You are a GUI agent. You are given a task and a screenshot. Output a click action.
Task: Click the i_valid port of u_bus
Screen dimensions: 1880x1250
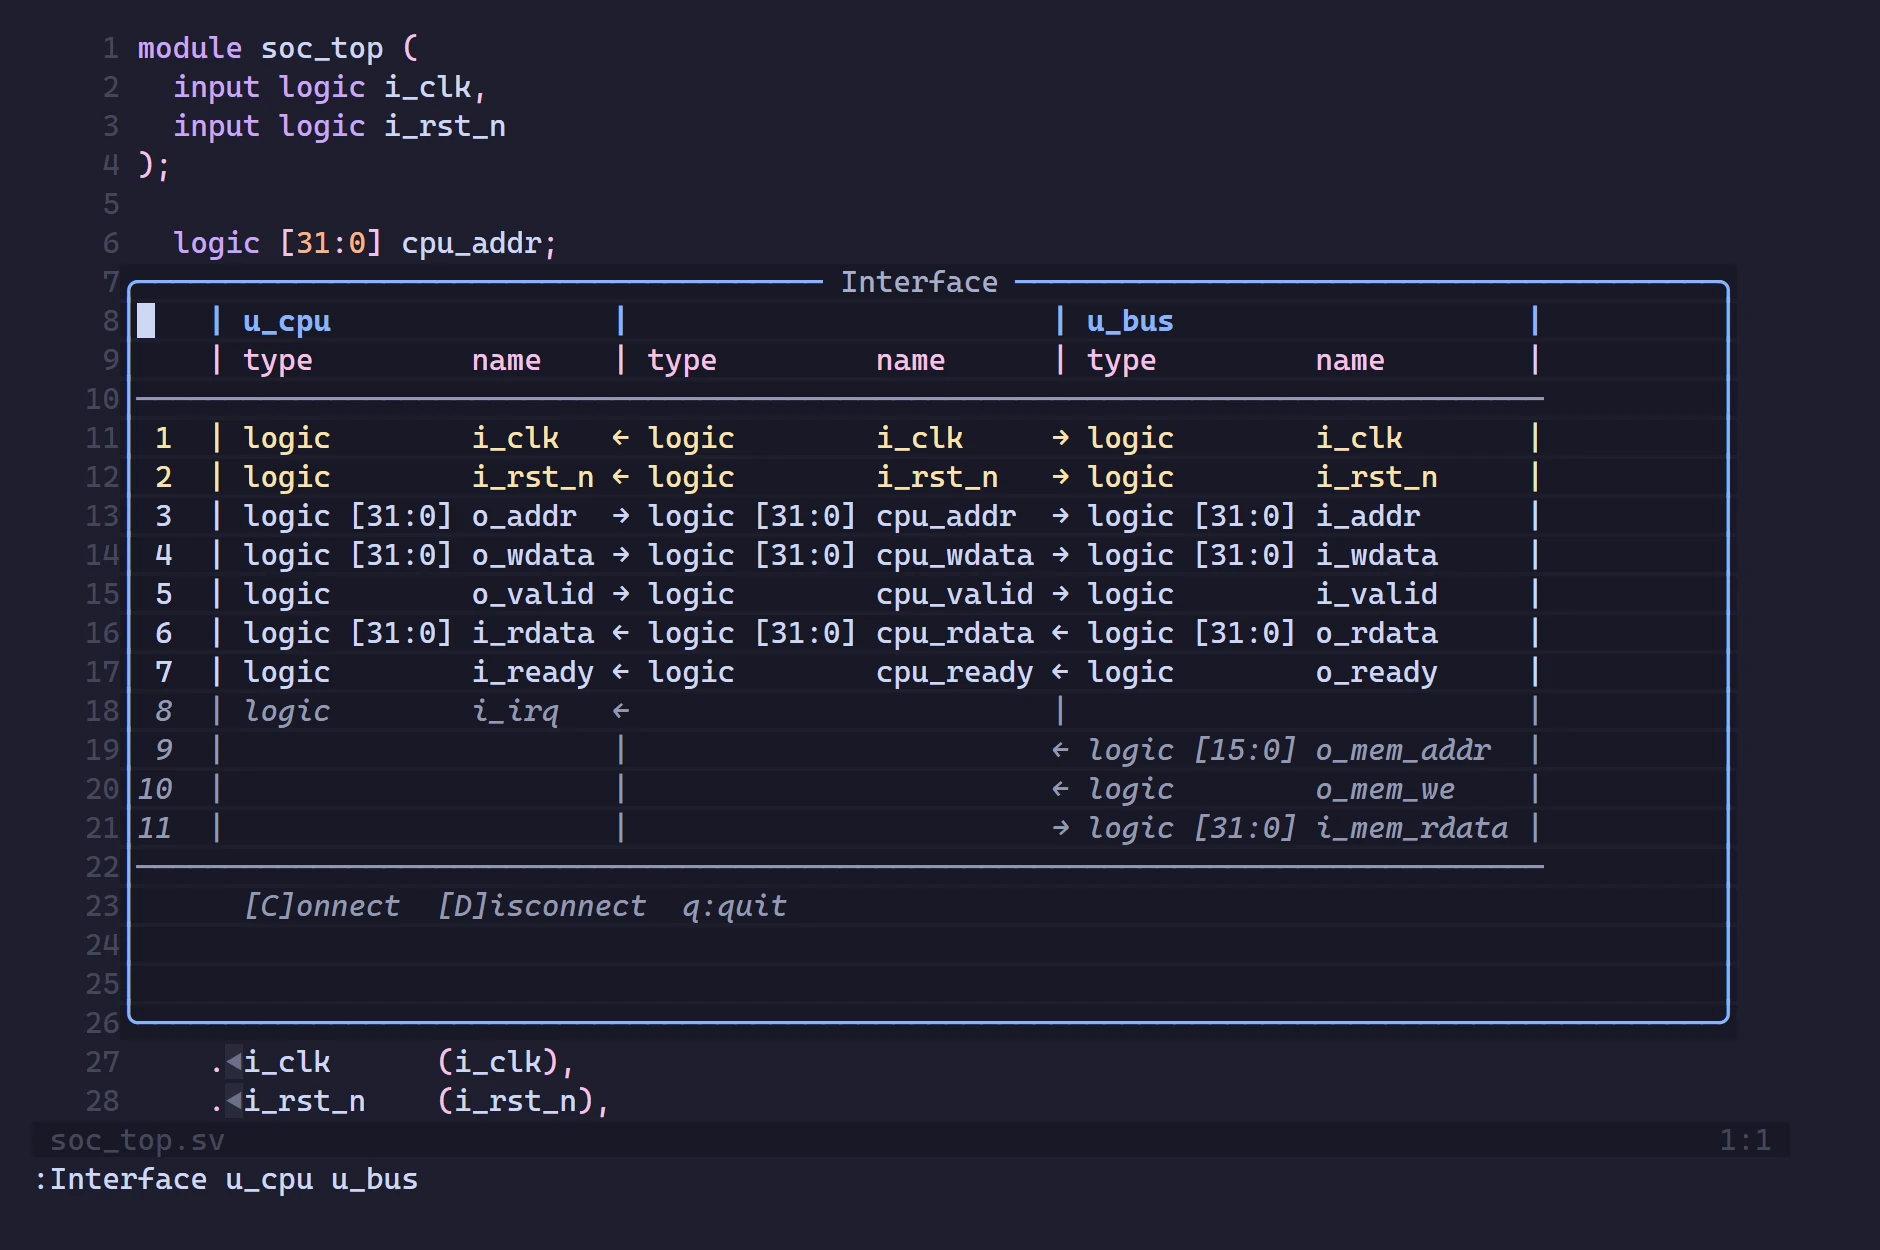pos(1377,594)
